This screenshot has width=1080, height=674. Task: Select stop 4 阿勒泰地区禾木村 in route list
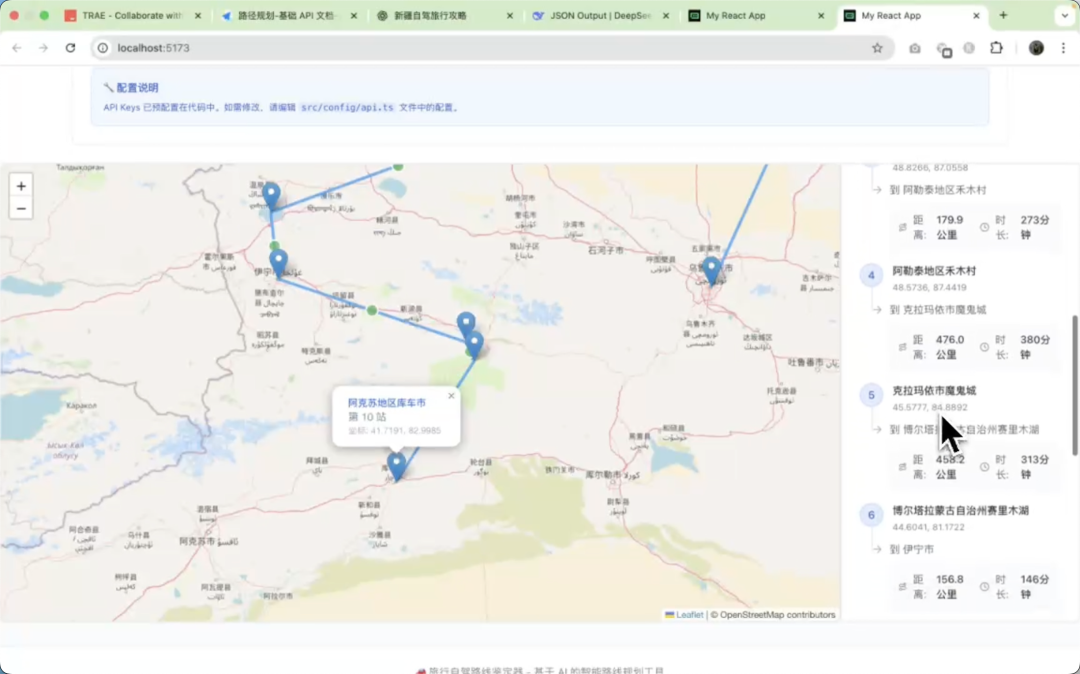(934, 271)
